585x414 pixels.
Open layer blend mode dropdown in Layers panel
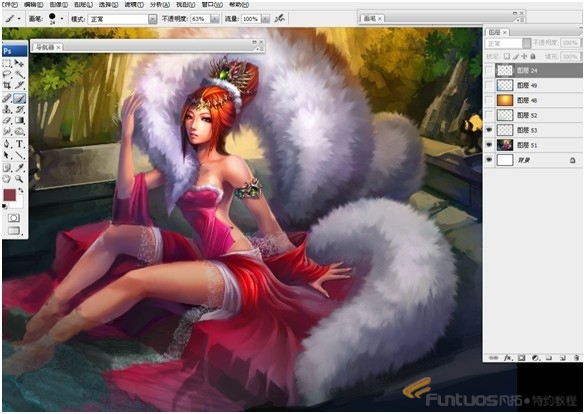click(x=526, y=44)
